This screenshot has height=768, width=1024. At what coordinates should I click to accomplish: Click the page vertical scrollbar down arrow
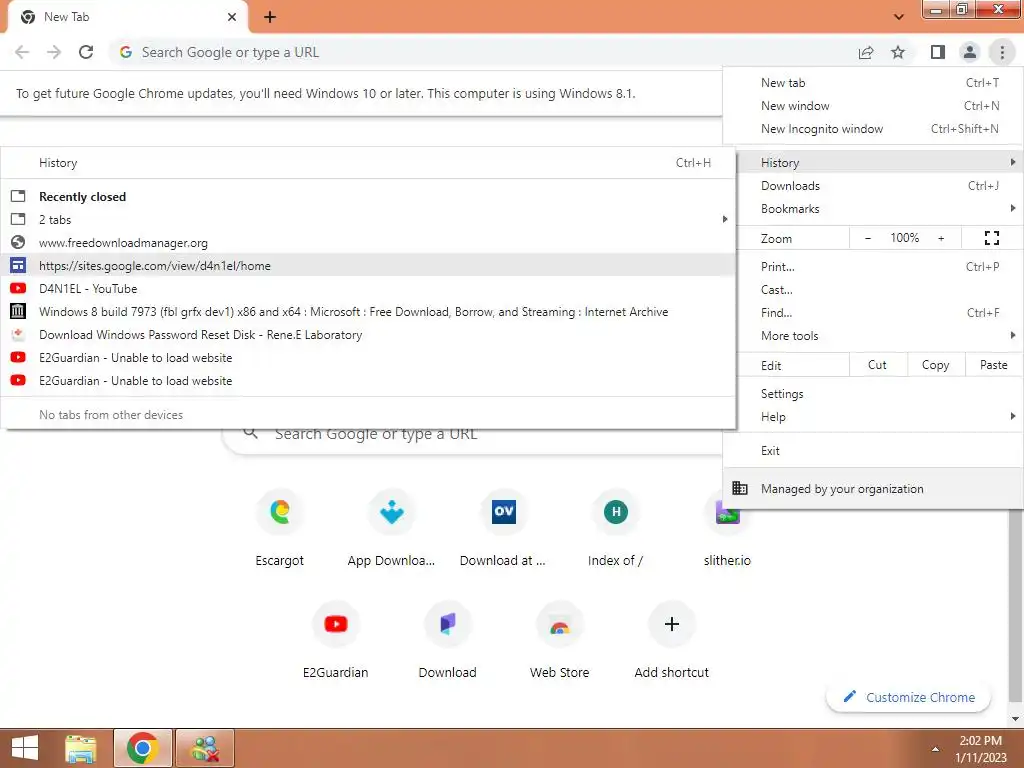[x=1016, y=719]
